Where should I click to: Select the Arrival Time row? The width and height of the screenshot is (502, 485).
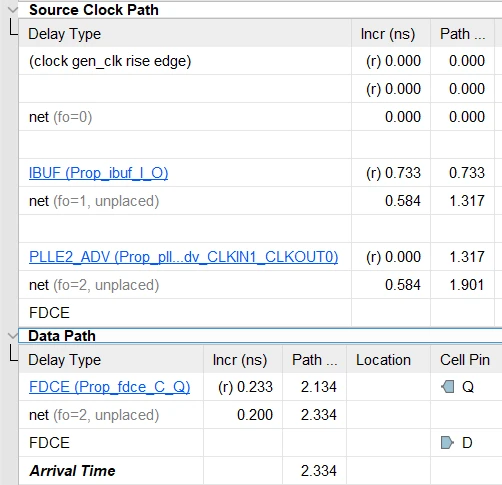(260, 471)
